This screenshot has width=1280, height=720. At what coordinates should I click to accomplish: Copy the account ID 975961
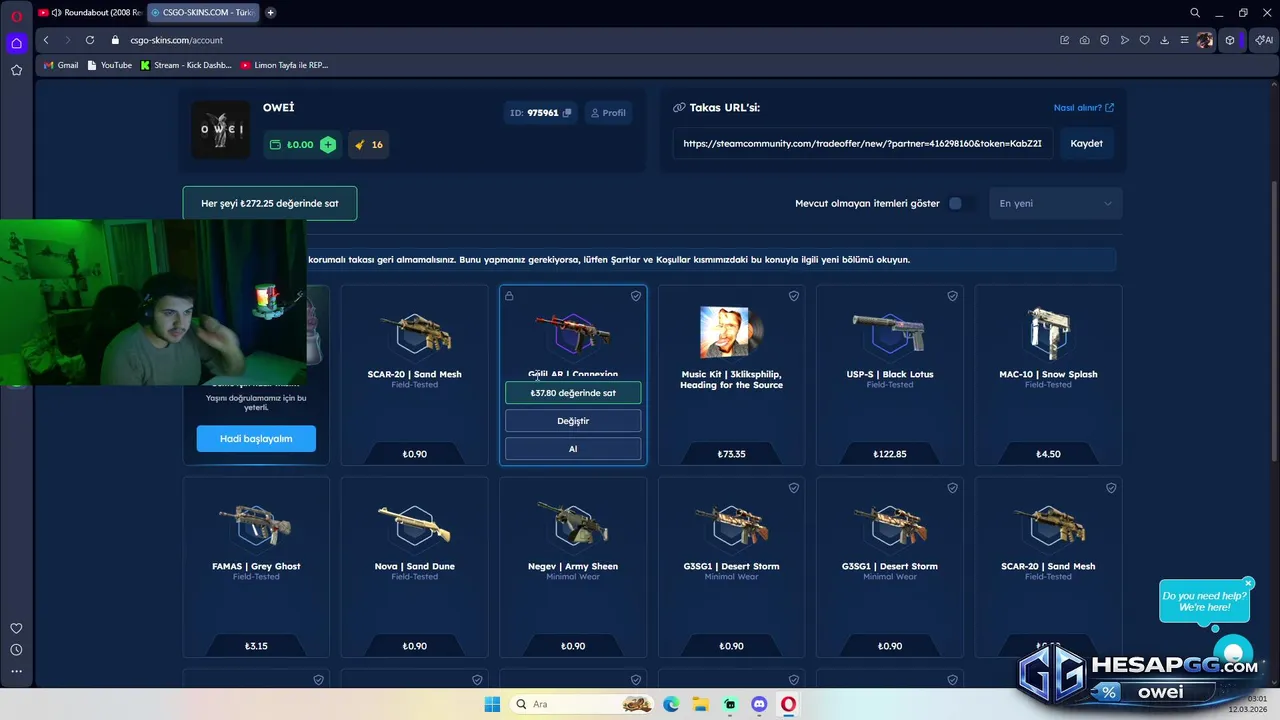[567, 113]
